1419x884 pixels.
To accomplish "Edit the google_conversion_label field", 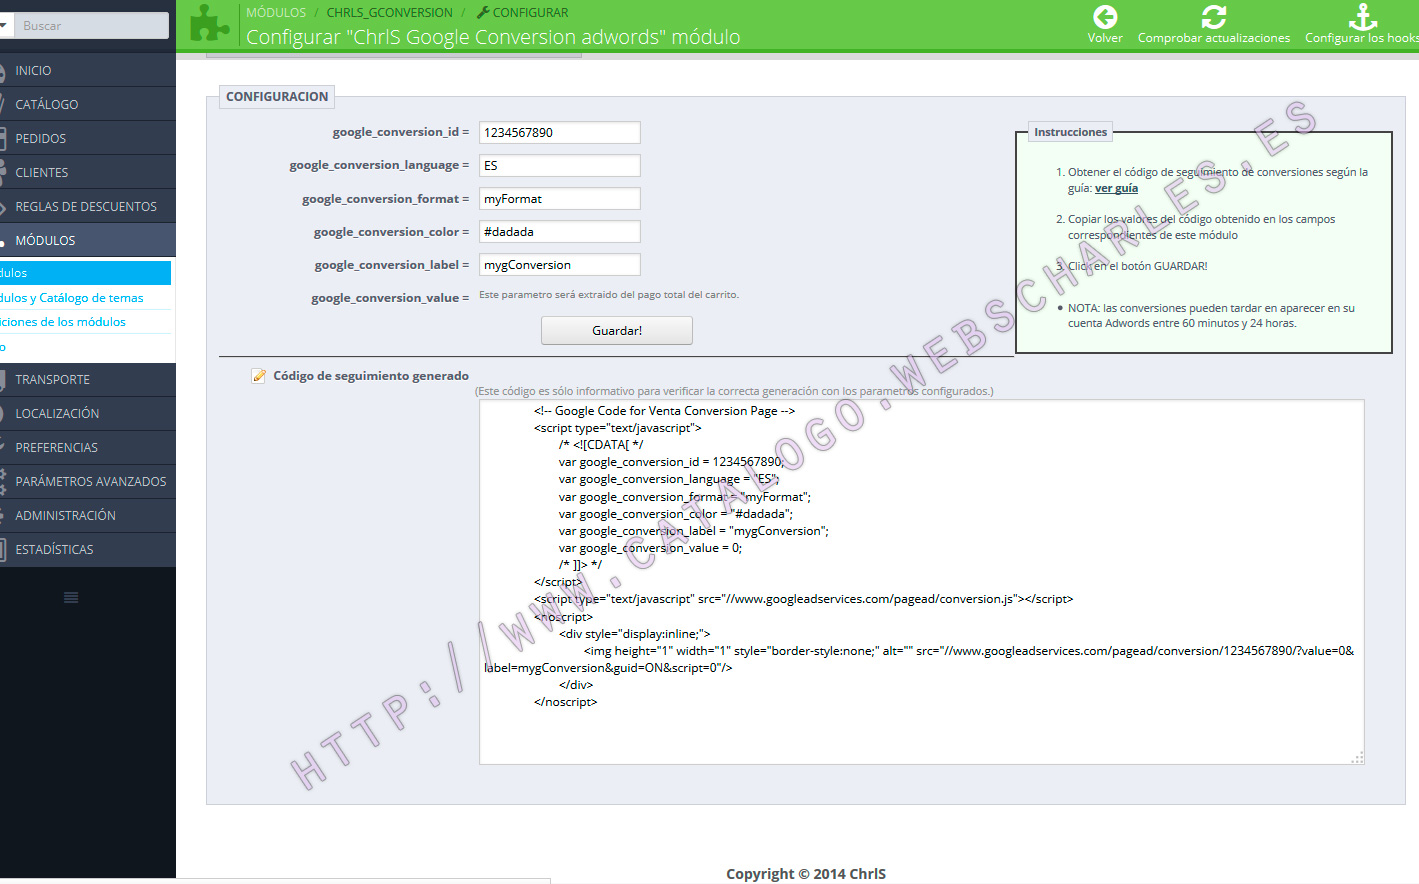I will click(x=560, y=265).
